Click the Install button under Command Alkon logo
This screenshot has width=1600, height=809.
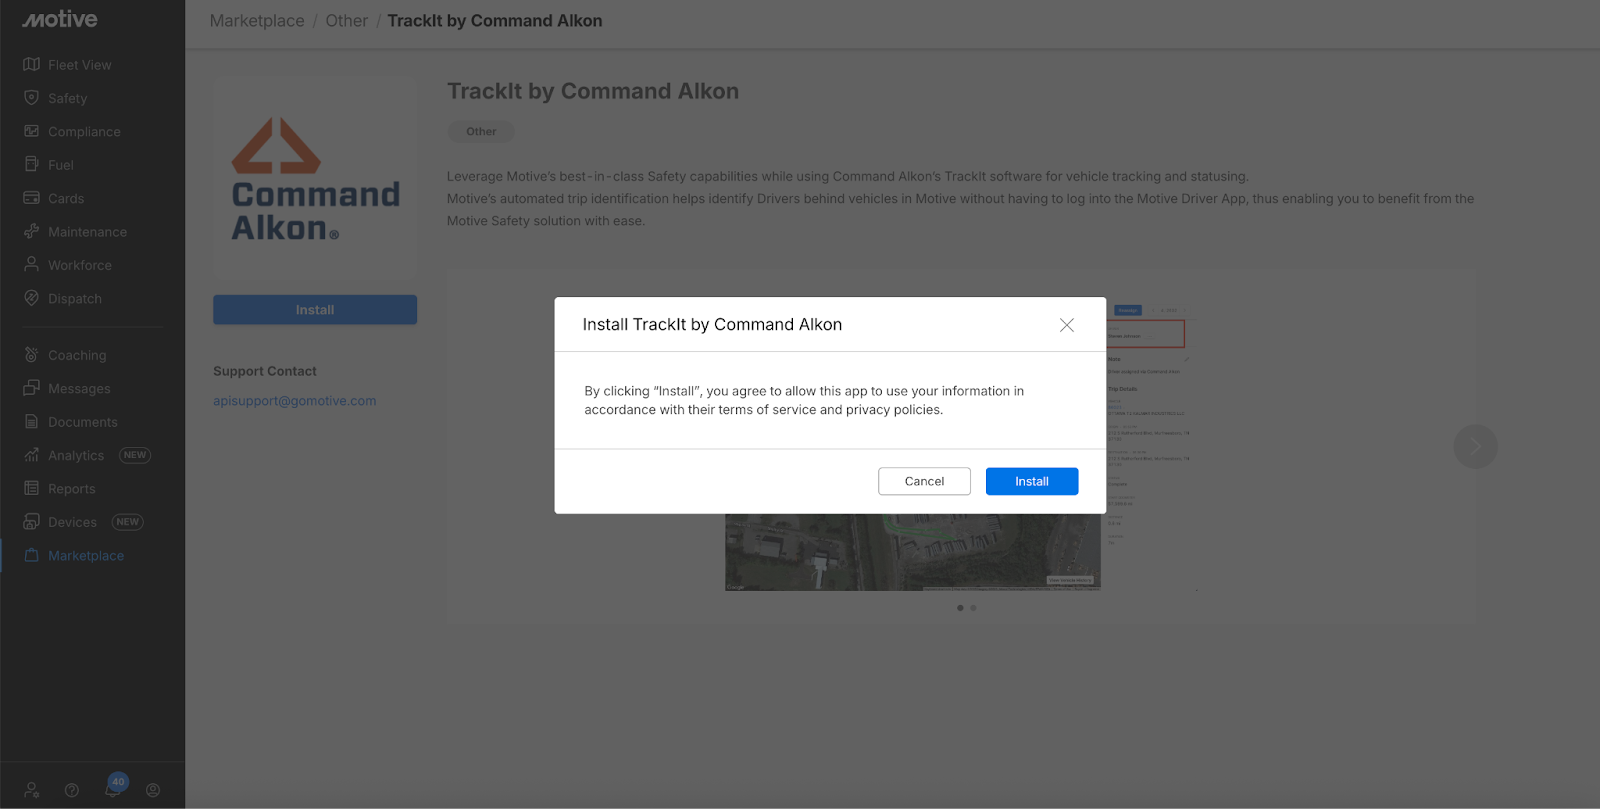click(x=315, y=310)
